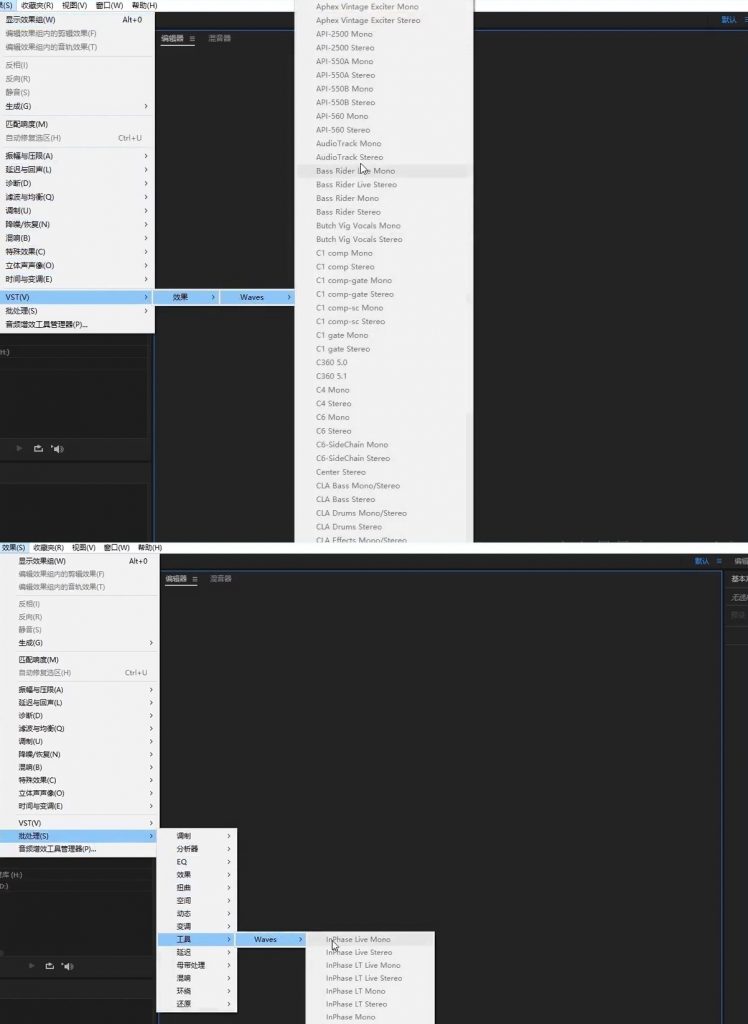Select C6-SideChain Stereo
This screenshot has width=748, height=1024.
(353, 458)
